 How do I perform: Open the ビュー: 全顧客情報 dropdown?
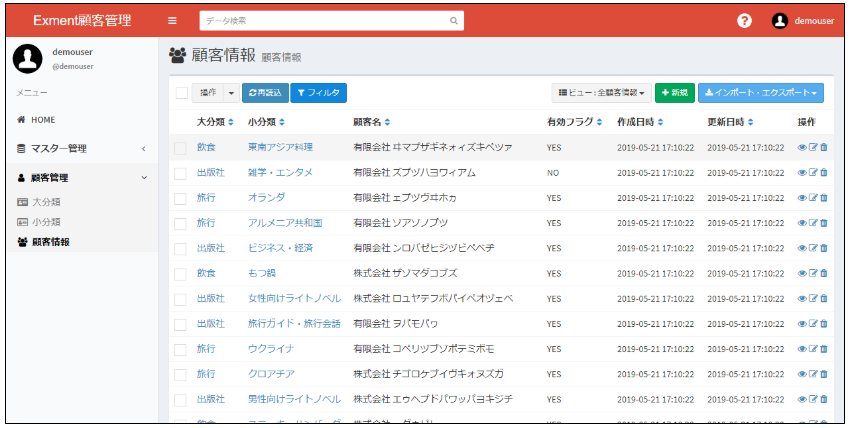pos(601,93)
